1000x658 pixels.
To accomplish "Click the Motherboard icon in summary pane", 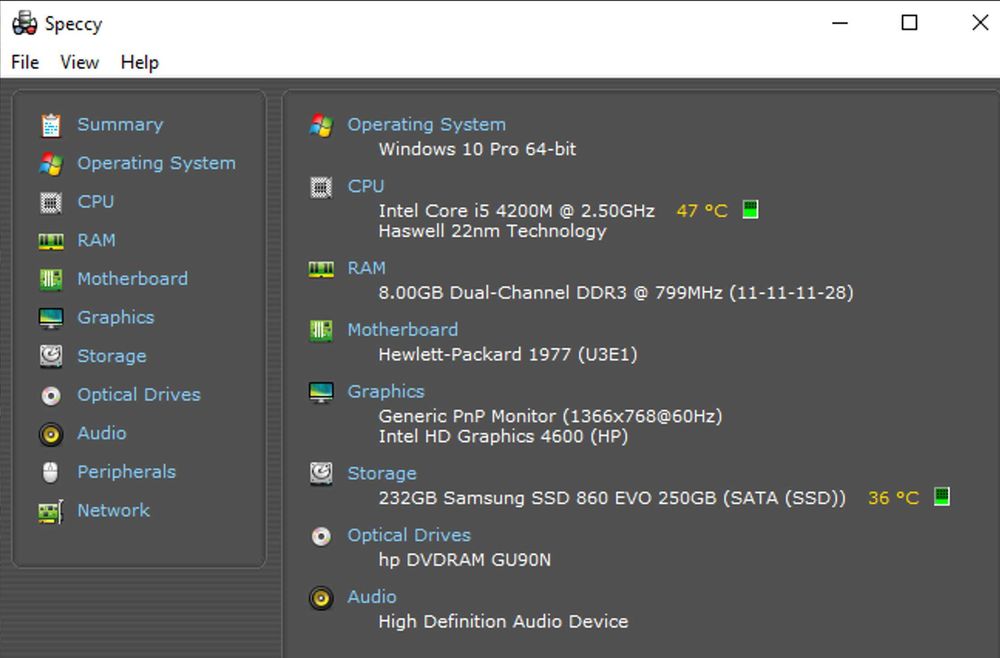I will click(x=321, y=330).
